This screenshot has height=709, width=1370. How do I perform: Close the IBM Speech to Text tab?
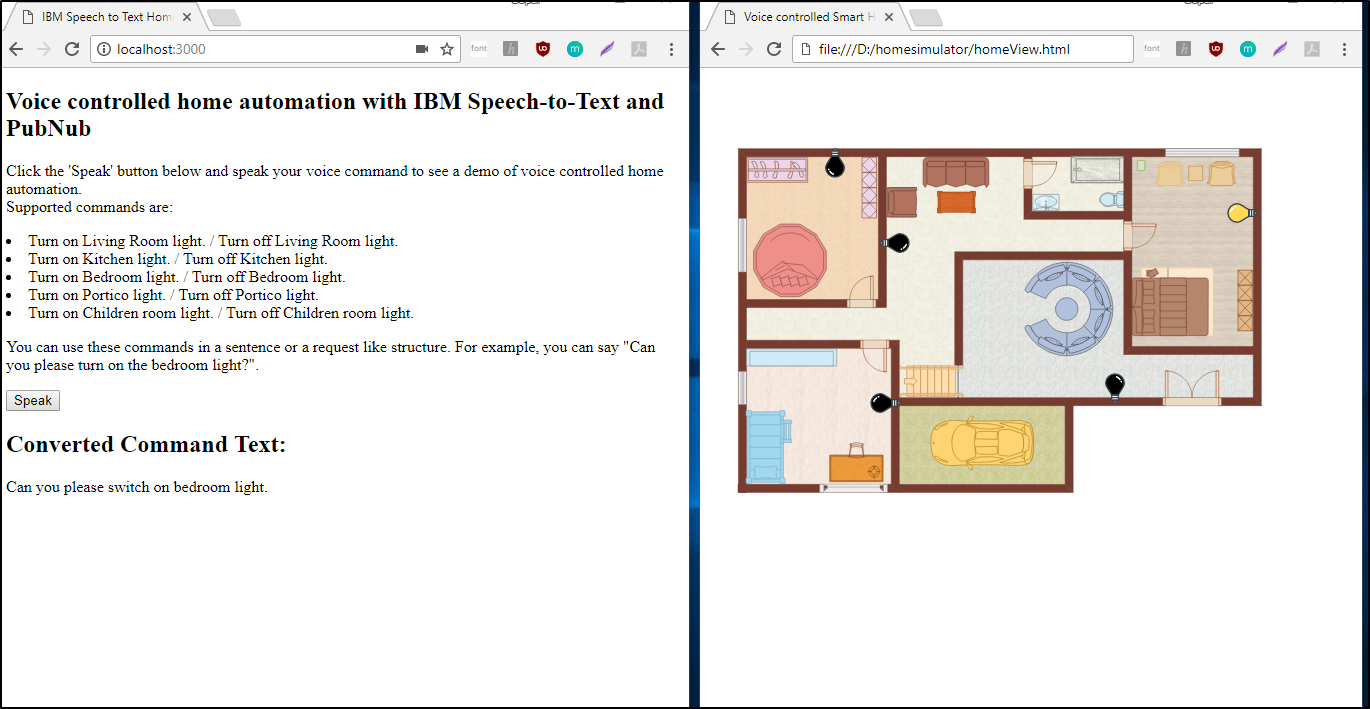187,17
